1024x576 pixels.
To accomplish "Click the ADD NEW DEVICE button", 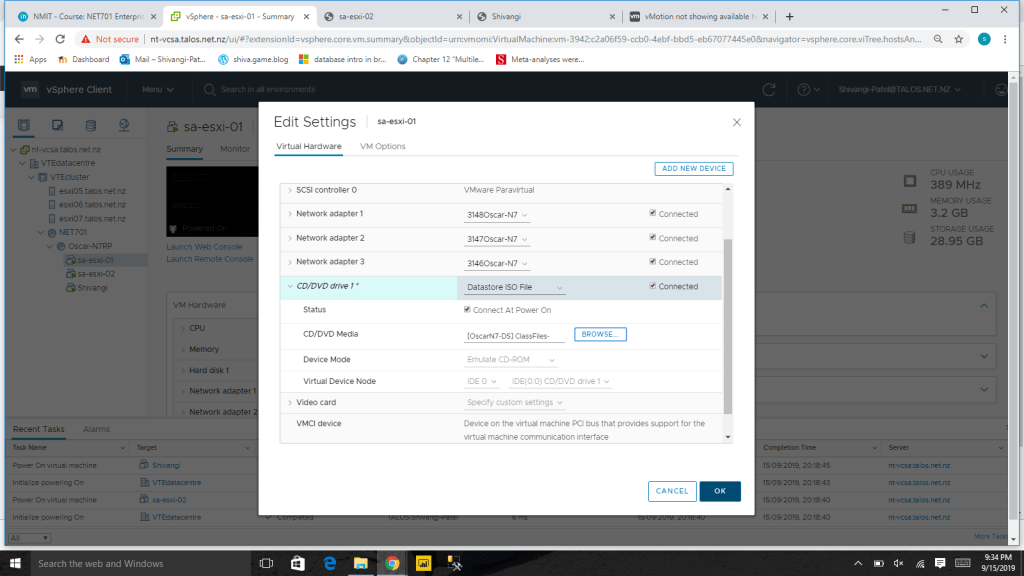I will tap(693, 168).
